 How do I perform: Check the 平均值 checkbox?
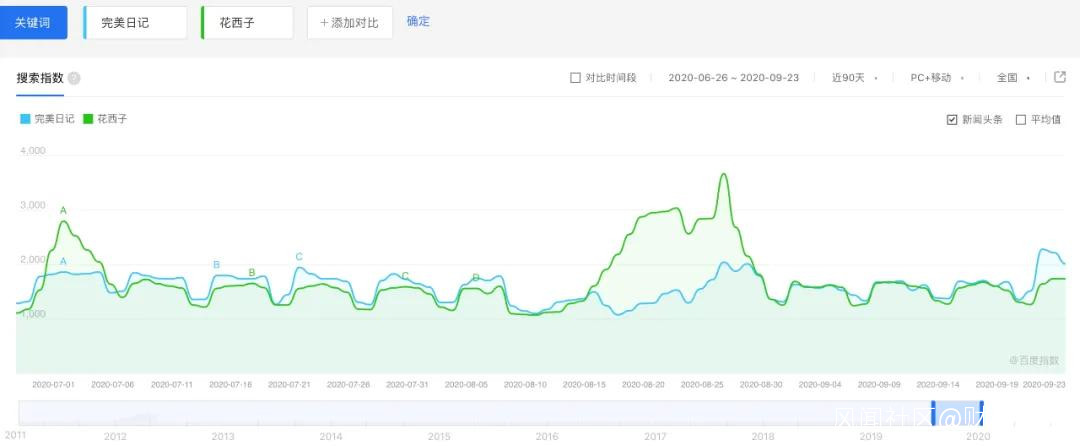(x=1021, y=120)
